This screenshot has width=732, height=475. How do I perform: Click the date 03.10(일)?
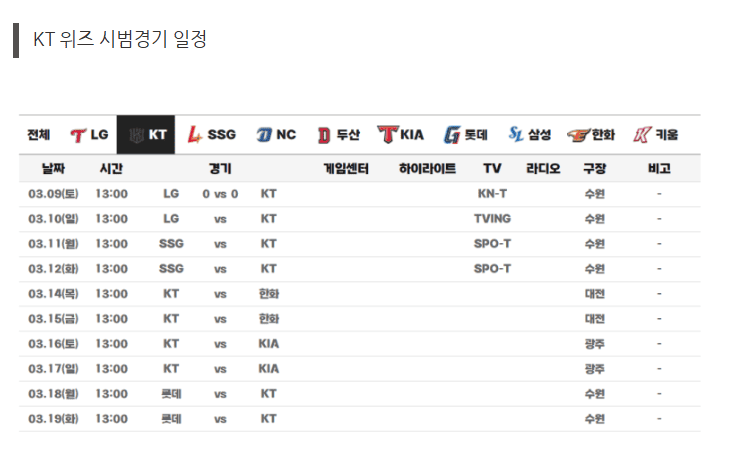(x=53, y=219)
